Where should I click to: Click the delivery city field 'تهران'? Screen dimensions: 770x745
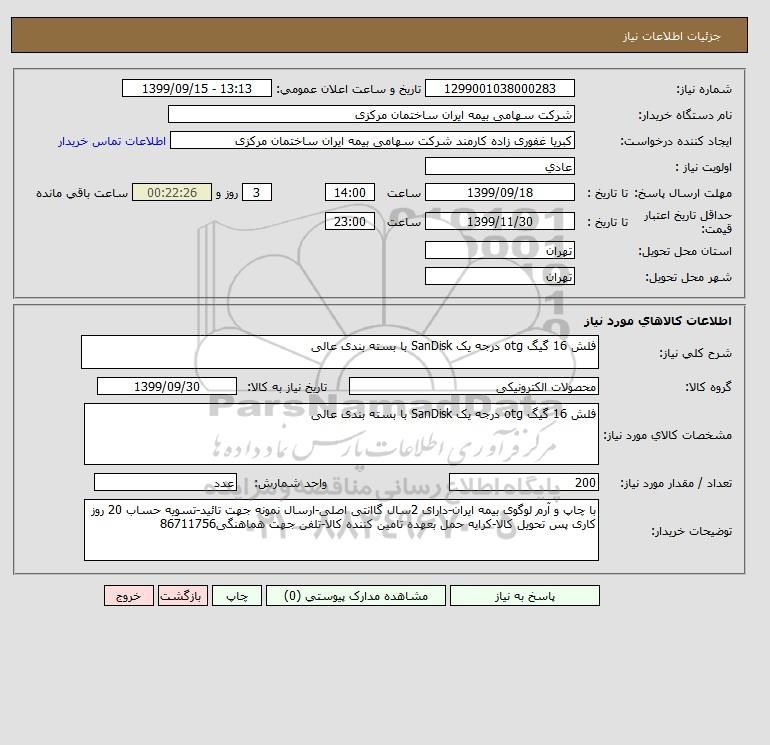[x=499, y=276]
